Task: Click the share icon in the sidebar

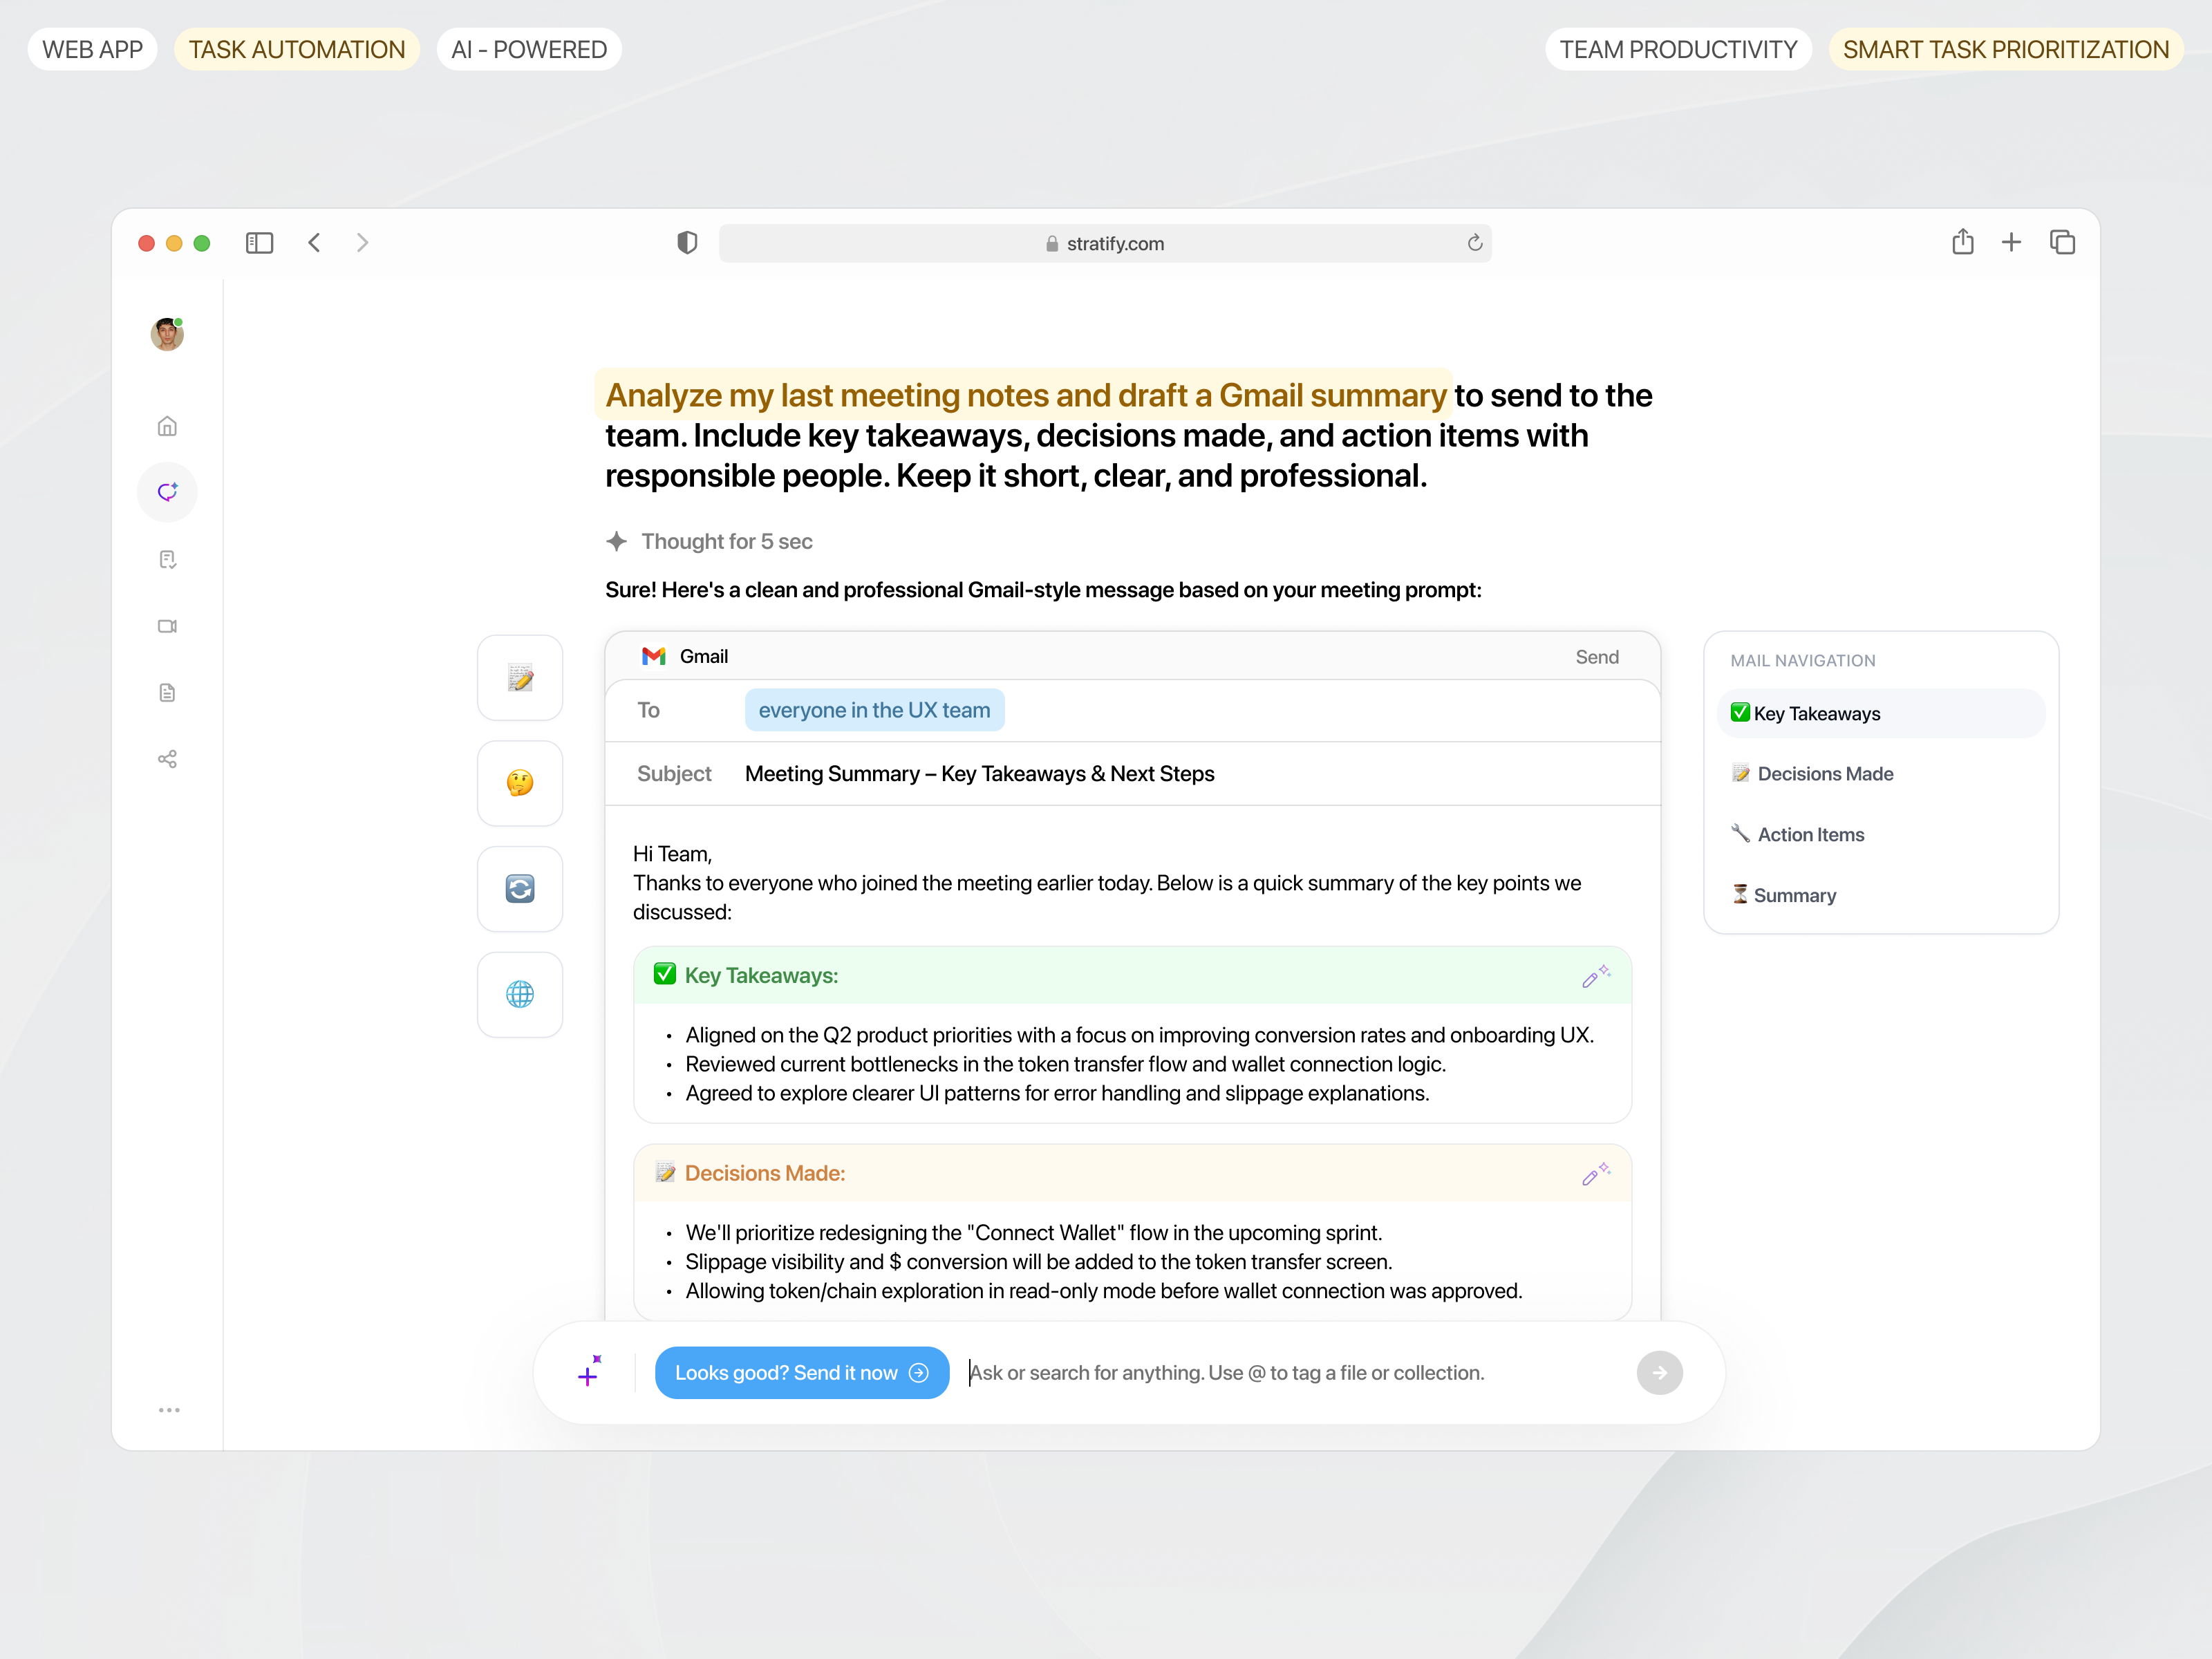Action: (x=167, y=758)
